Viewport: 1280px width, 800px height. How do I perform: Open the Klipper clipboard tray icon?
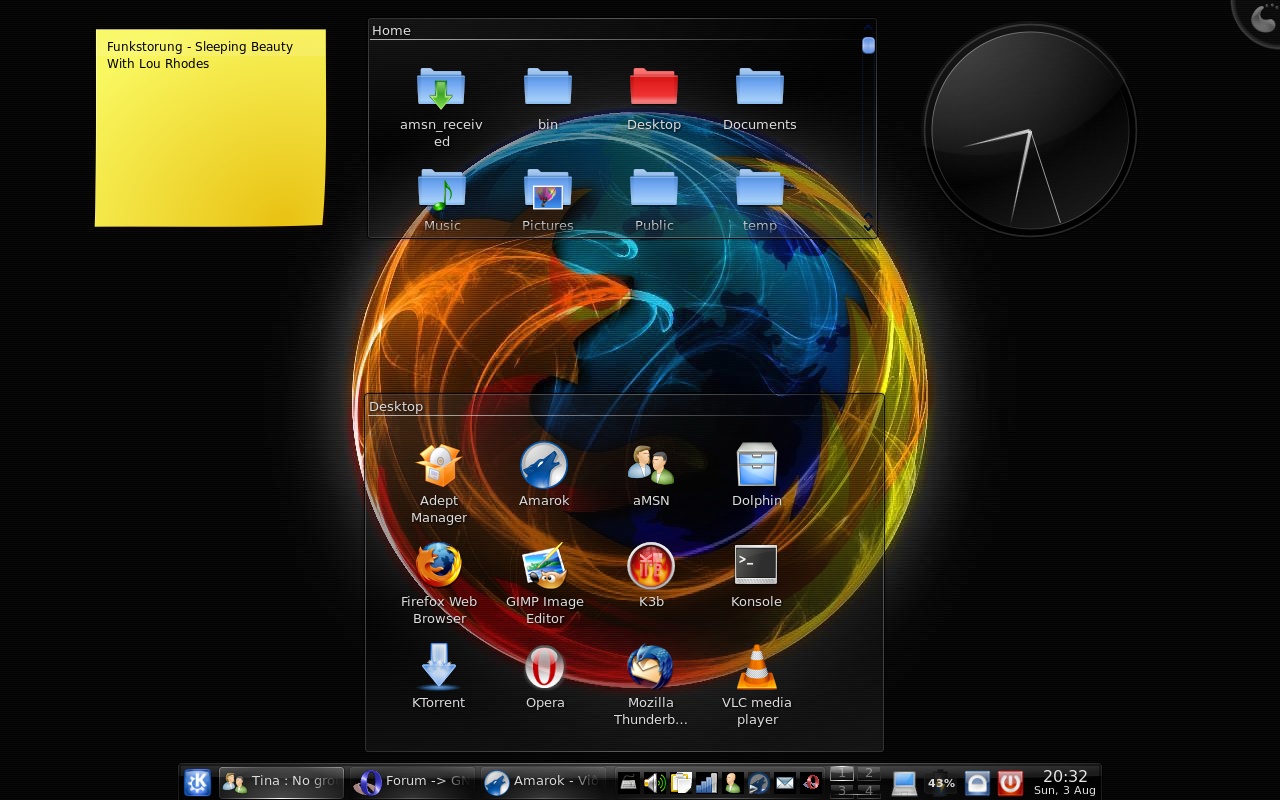[x=681, y=783]
